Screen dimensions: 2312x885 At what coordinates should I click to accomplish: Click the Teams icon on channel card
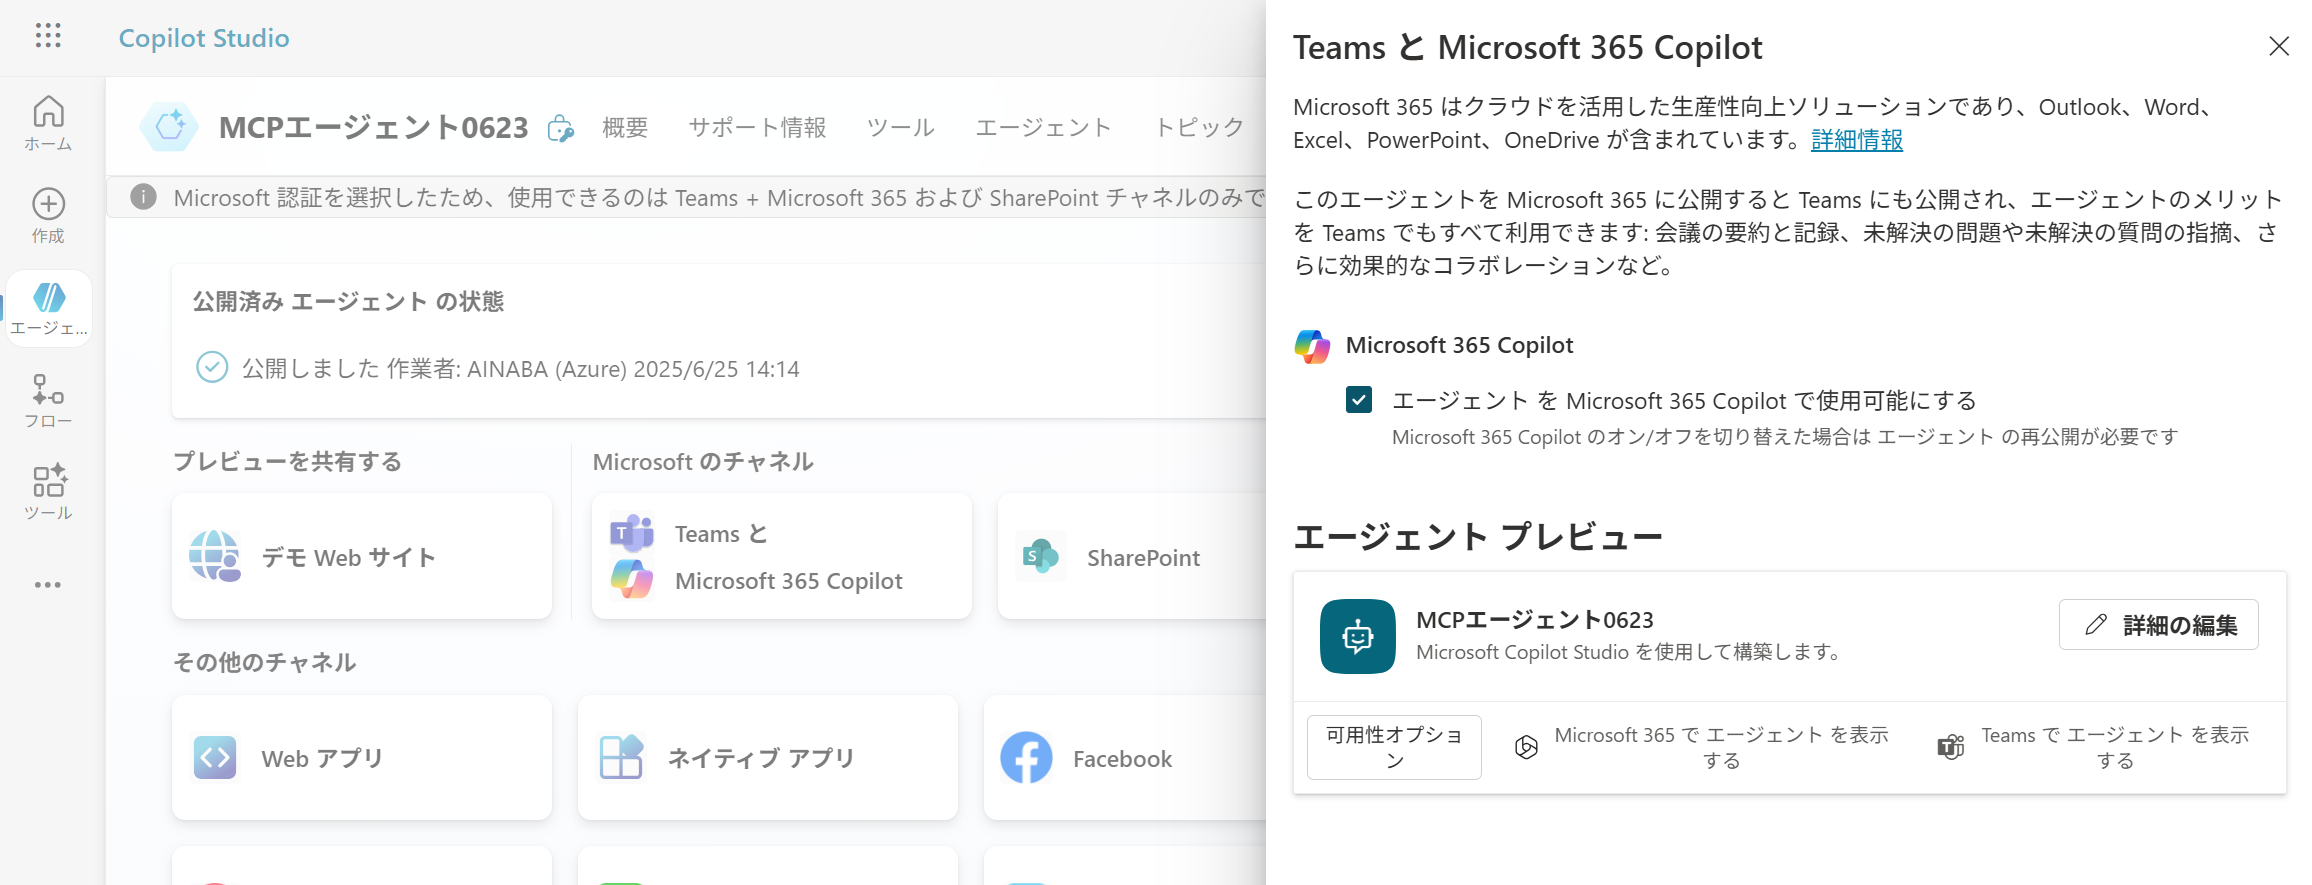coord(632,533)
